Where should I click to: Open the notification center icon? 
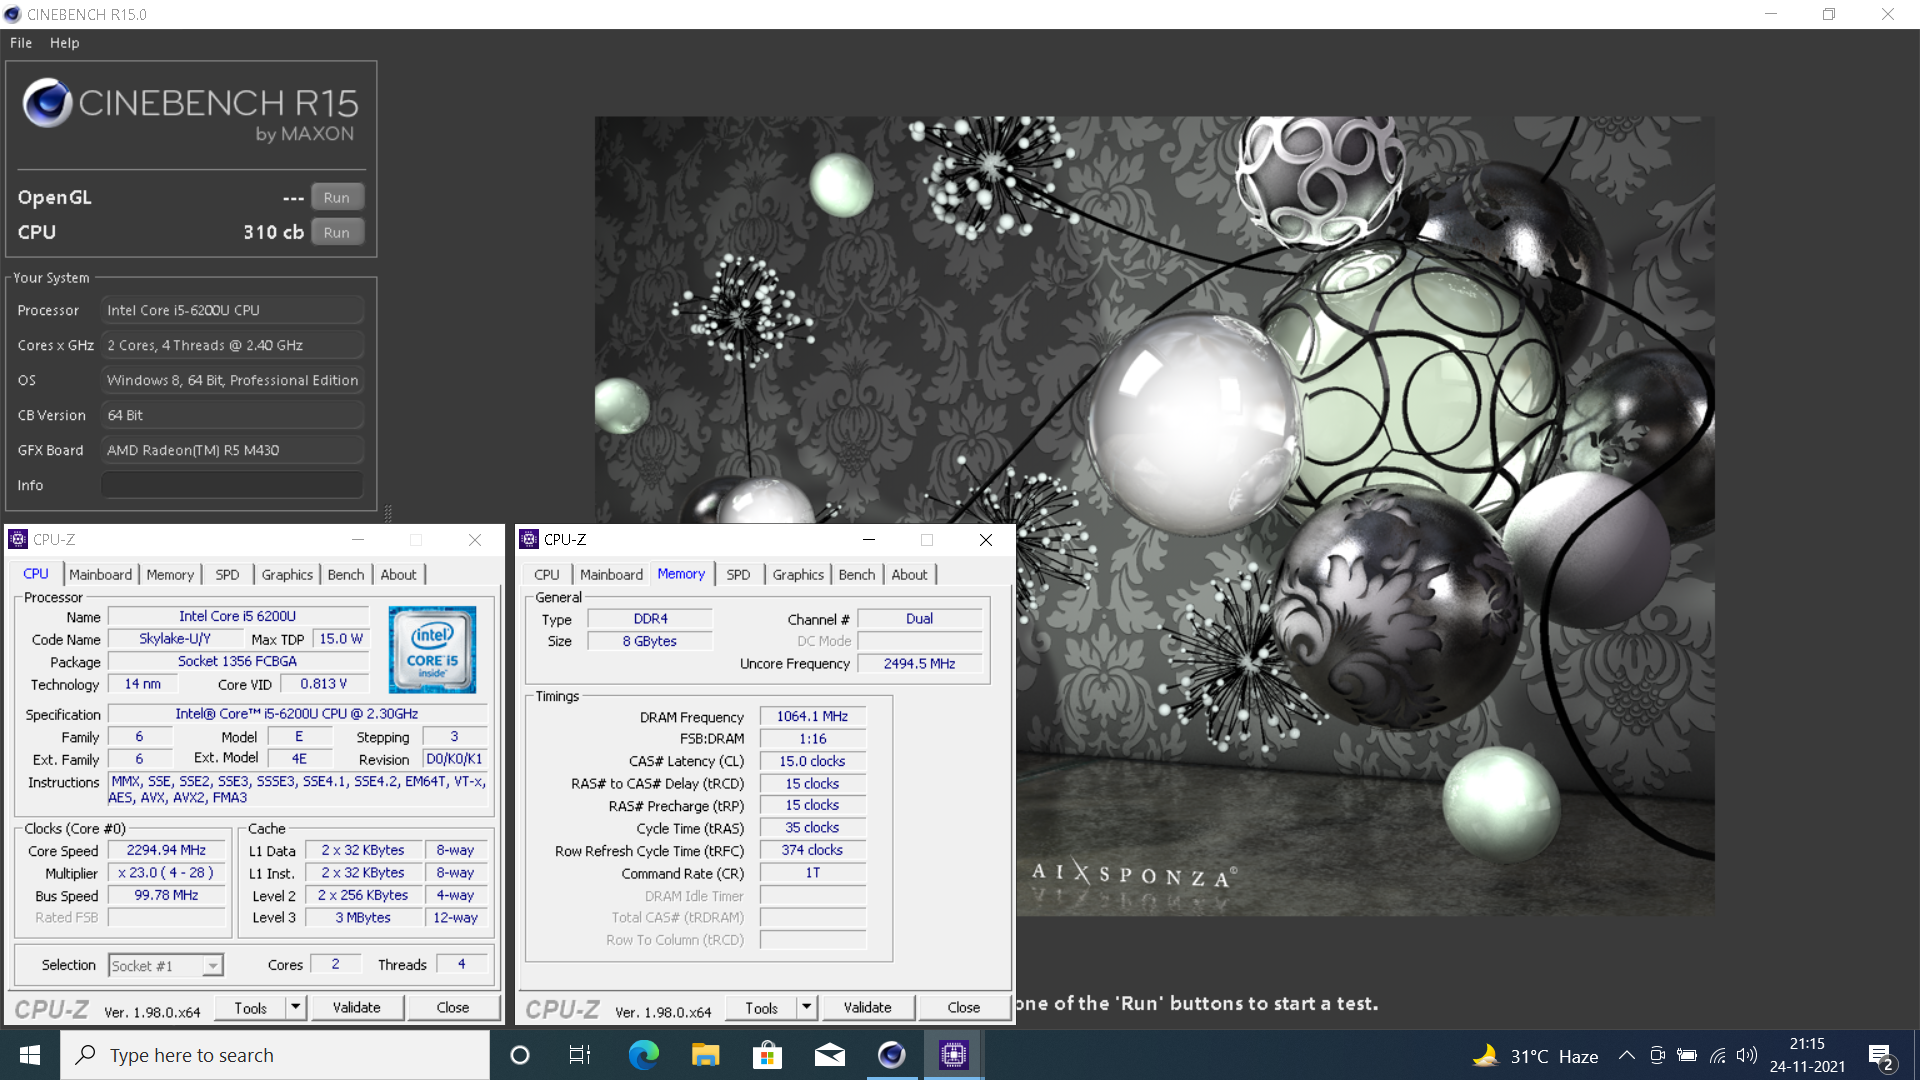pyautogui.click(x=1881, y=1056)
